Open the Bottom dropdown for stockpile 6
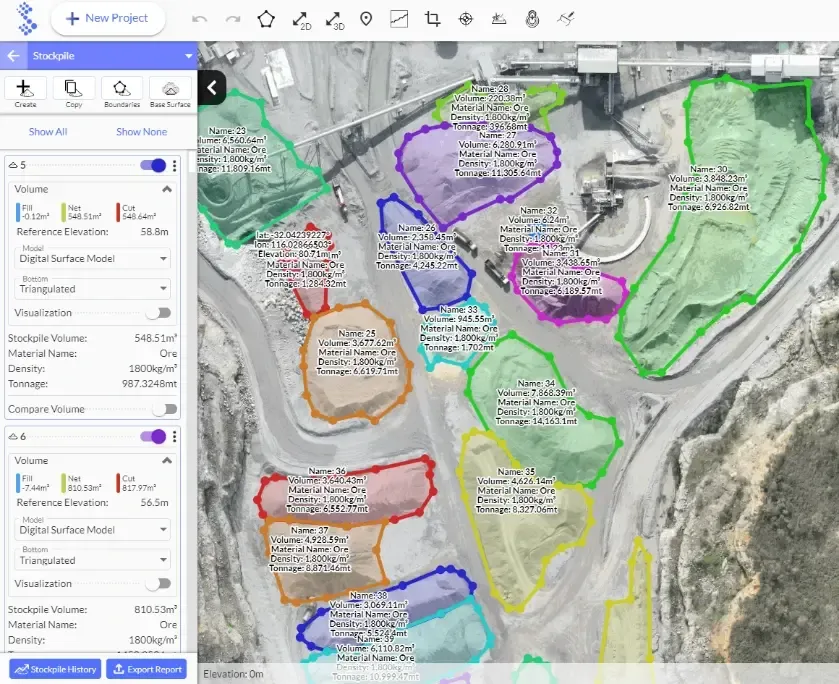Screen dimensions: 839x684 coord(93,560)
